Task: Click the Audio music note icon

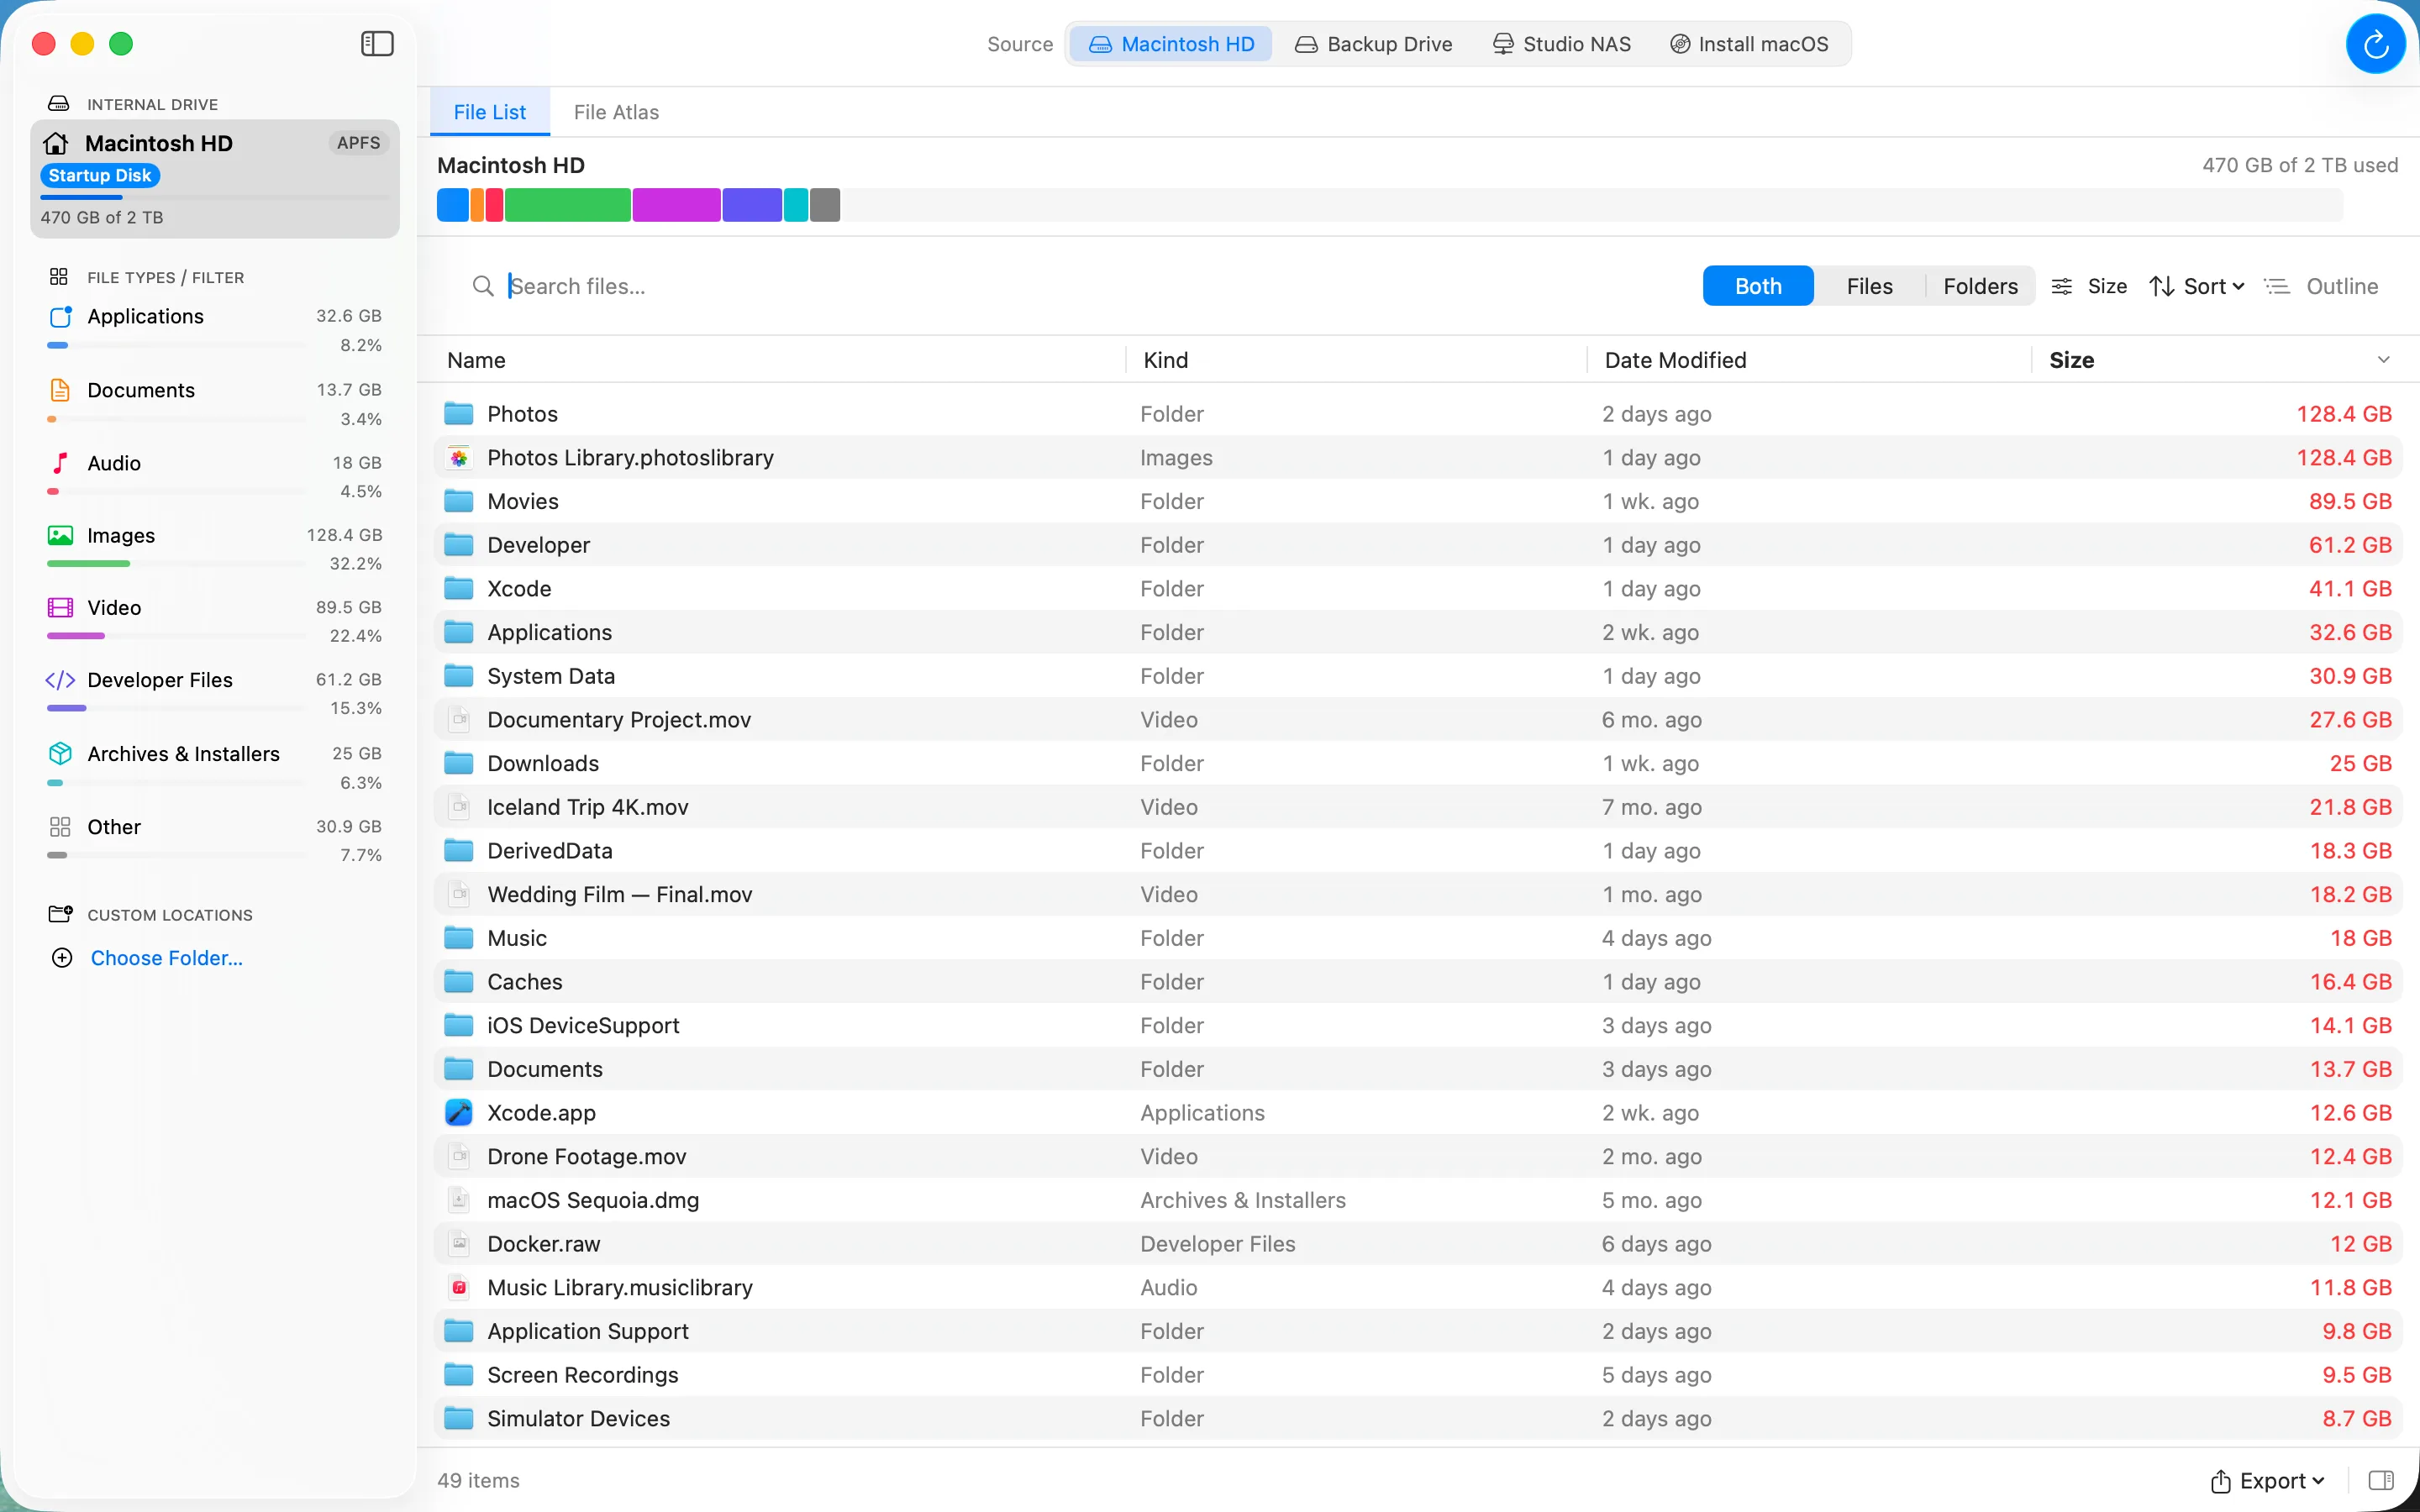Action: [x=60, y=463]
